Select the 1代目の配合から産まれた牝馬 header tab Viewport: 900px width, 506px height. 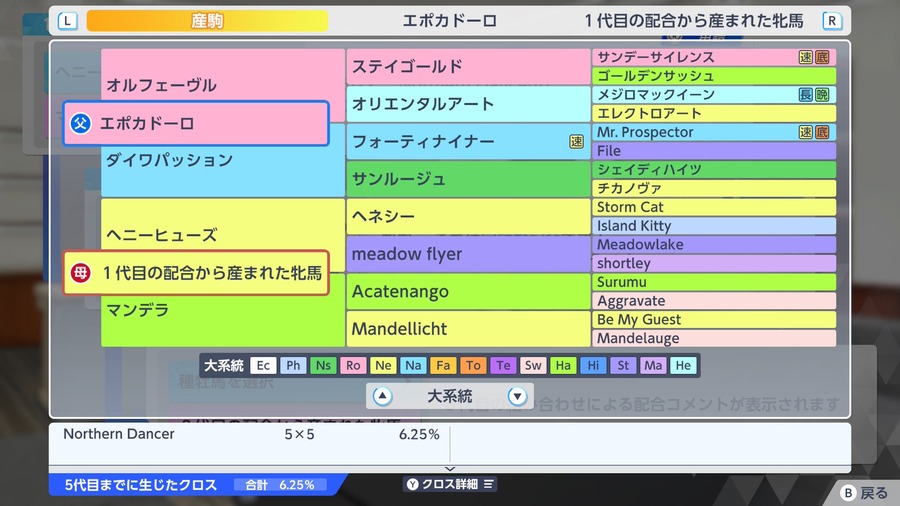(x=694, y=21)
